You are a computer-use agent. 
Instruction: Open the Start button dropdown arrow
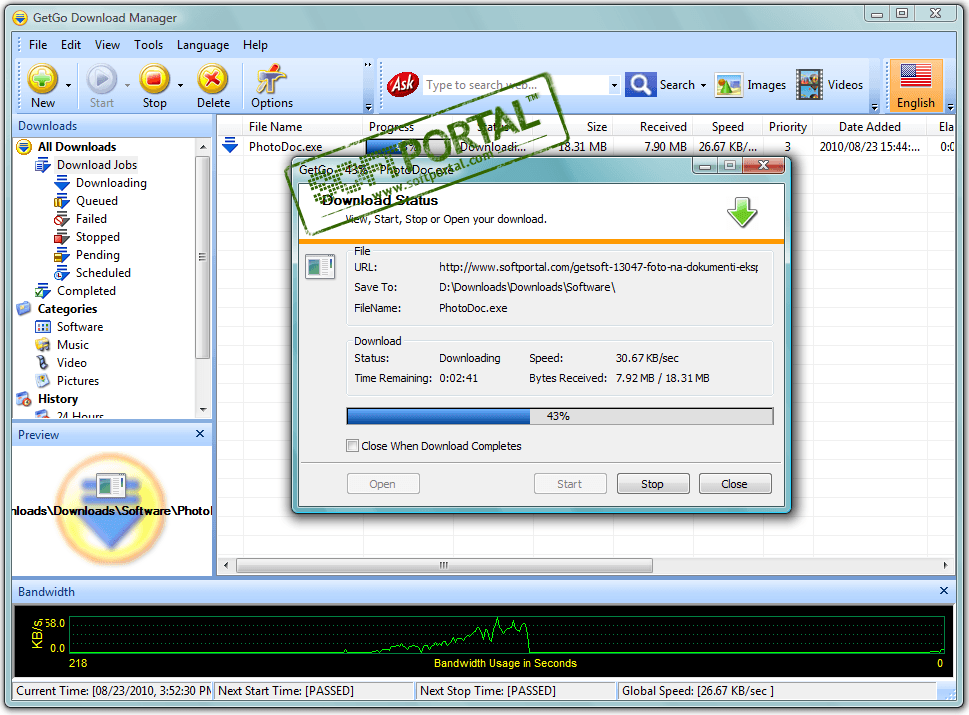127,85
